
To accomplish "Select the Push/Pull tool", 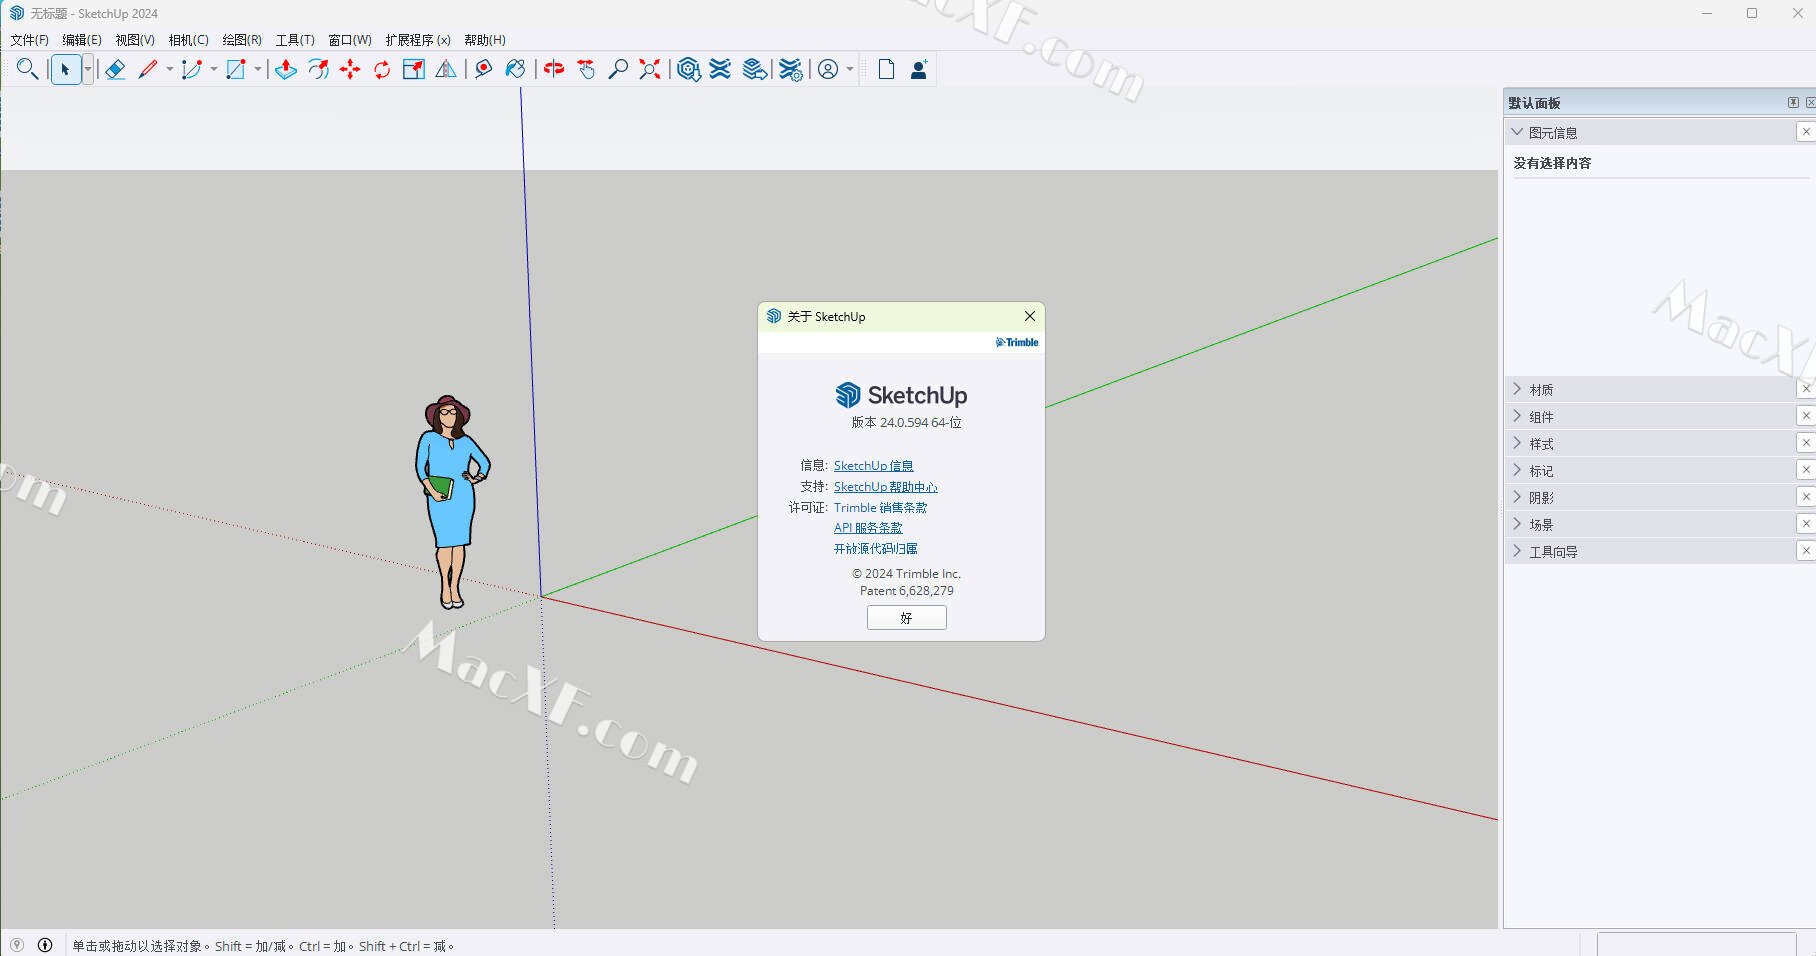I will click(x=286, y=69).
